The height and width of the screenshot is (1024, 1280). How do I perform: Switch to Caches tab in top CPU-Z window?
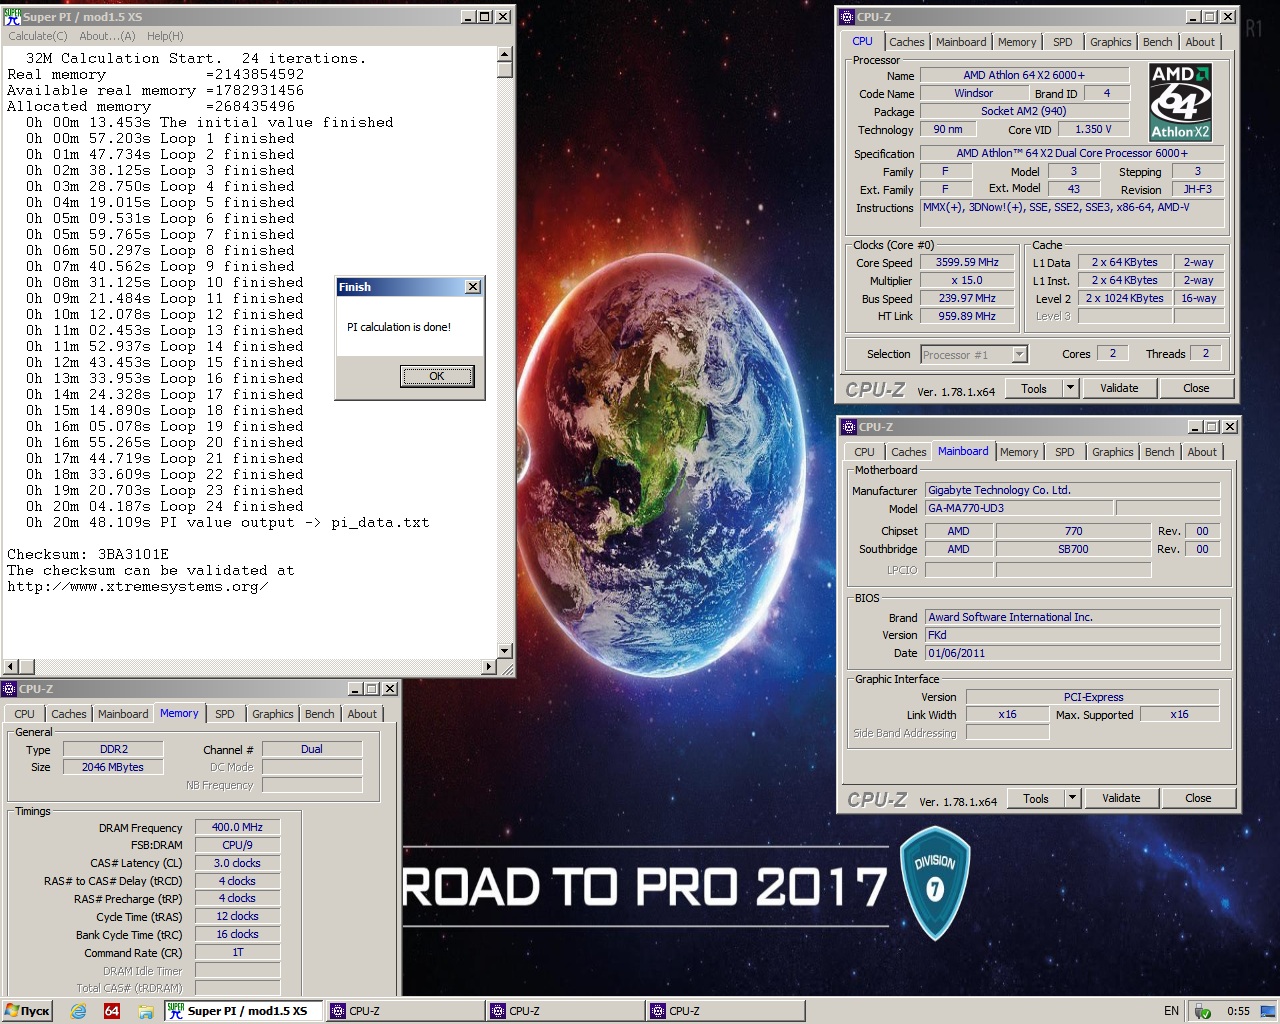pos(907,42)
